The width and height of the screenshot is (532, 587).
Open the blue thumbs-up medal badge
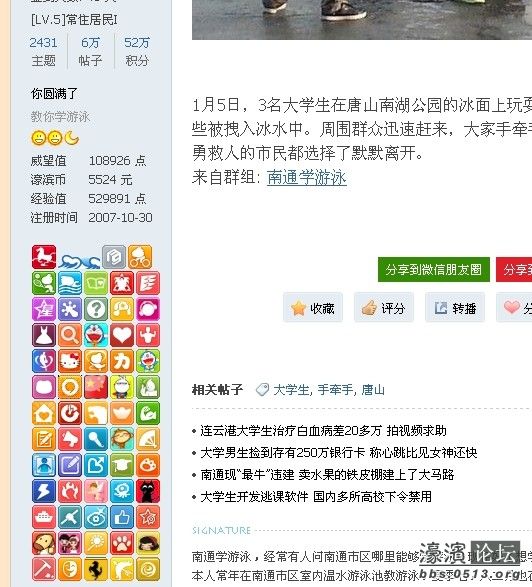(x=122, y=517)
